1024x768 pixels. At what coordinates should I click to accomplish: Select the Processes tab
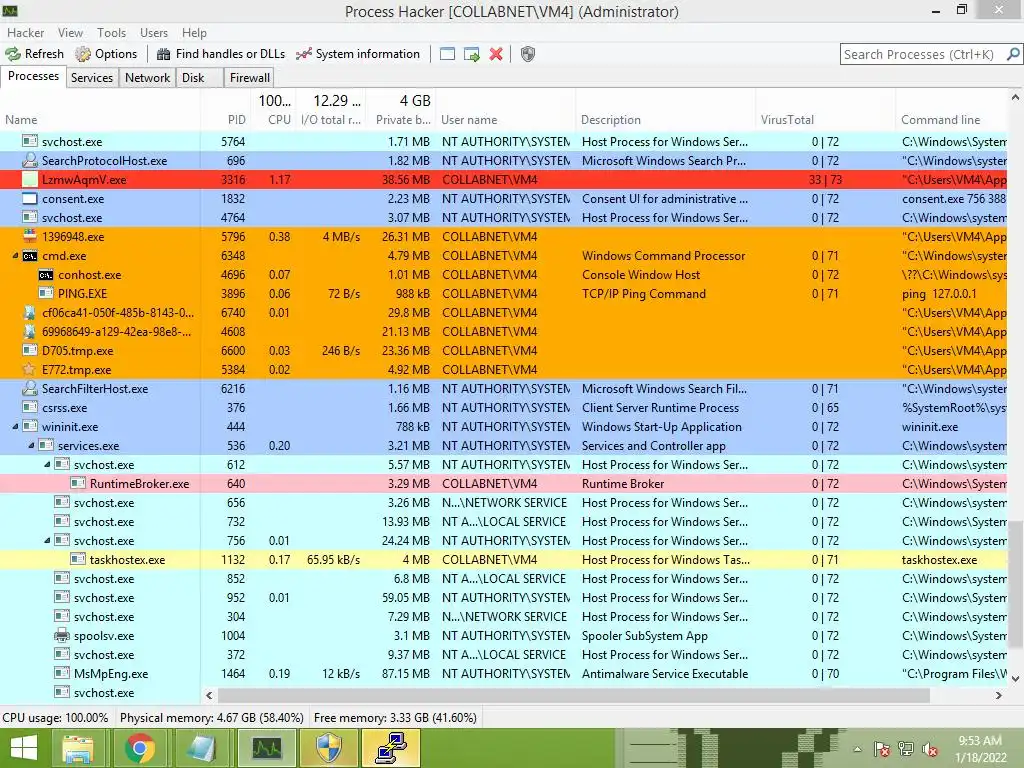coord(33,76)
